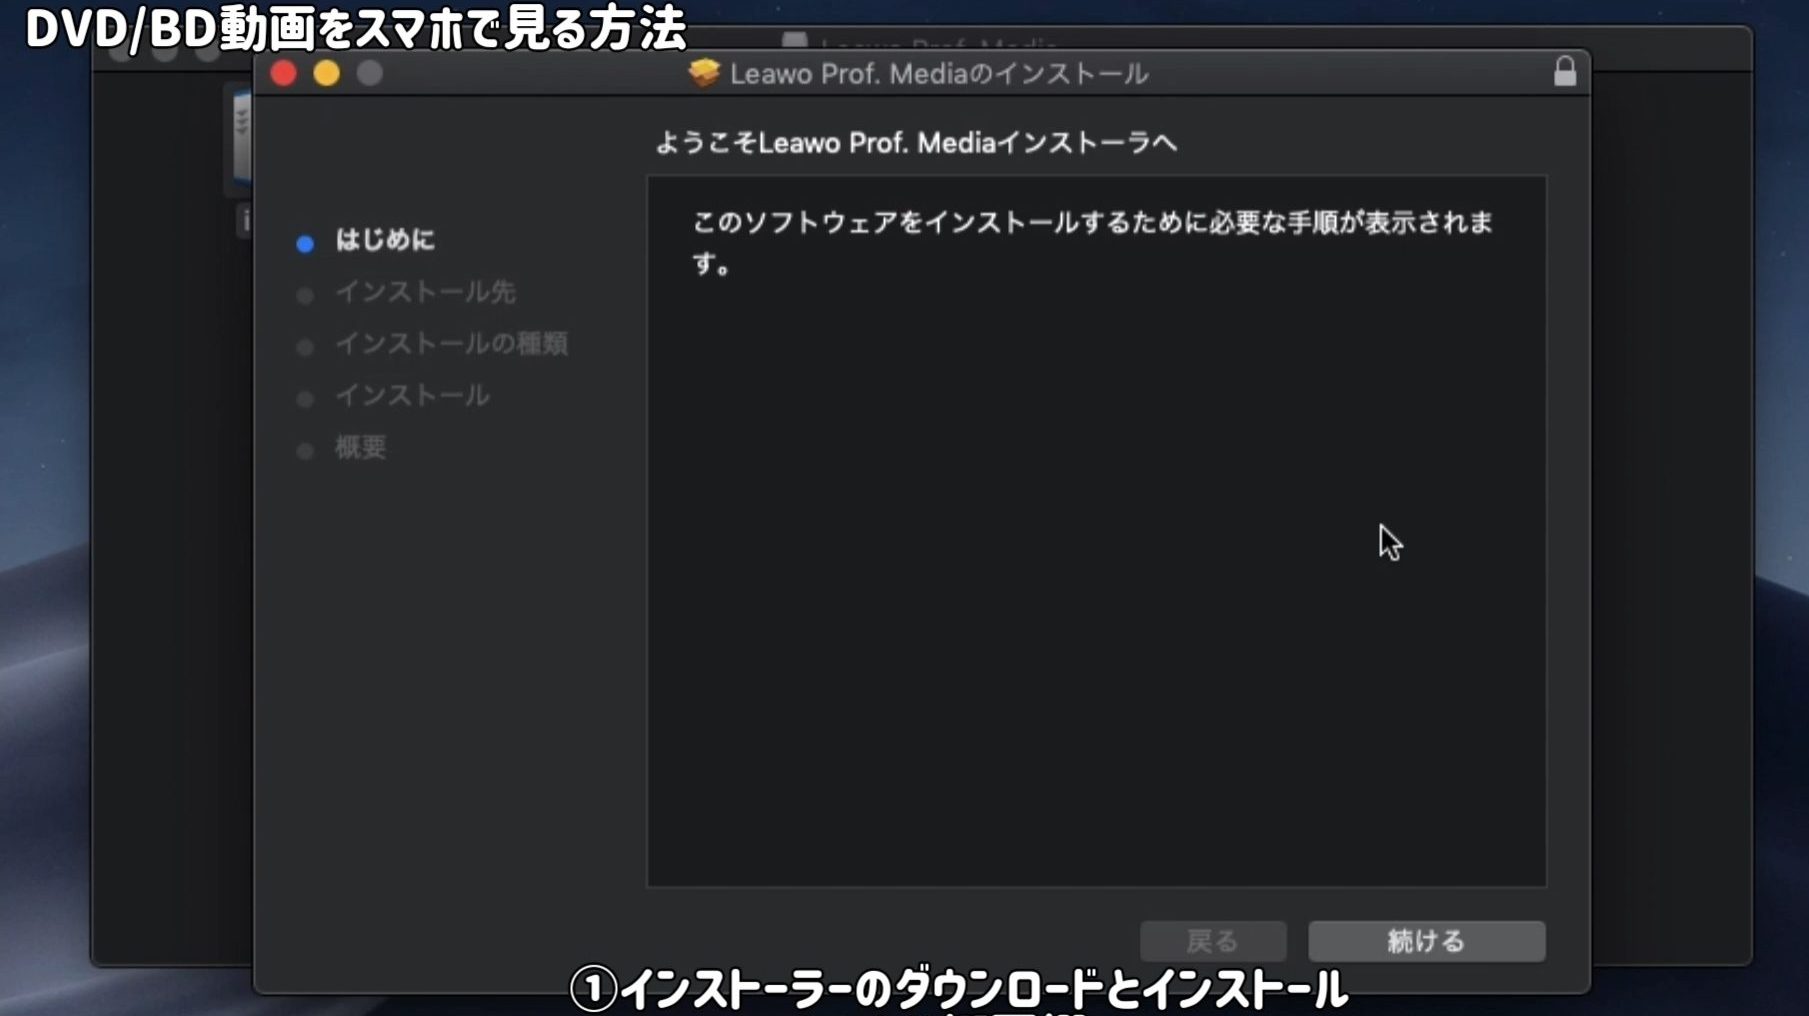The width and height of the screenshot is (1809, 1016).
Task: Click the gray bullet beside 概要
Action: (305, 451)
